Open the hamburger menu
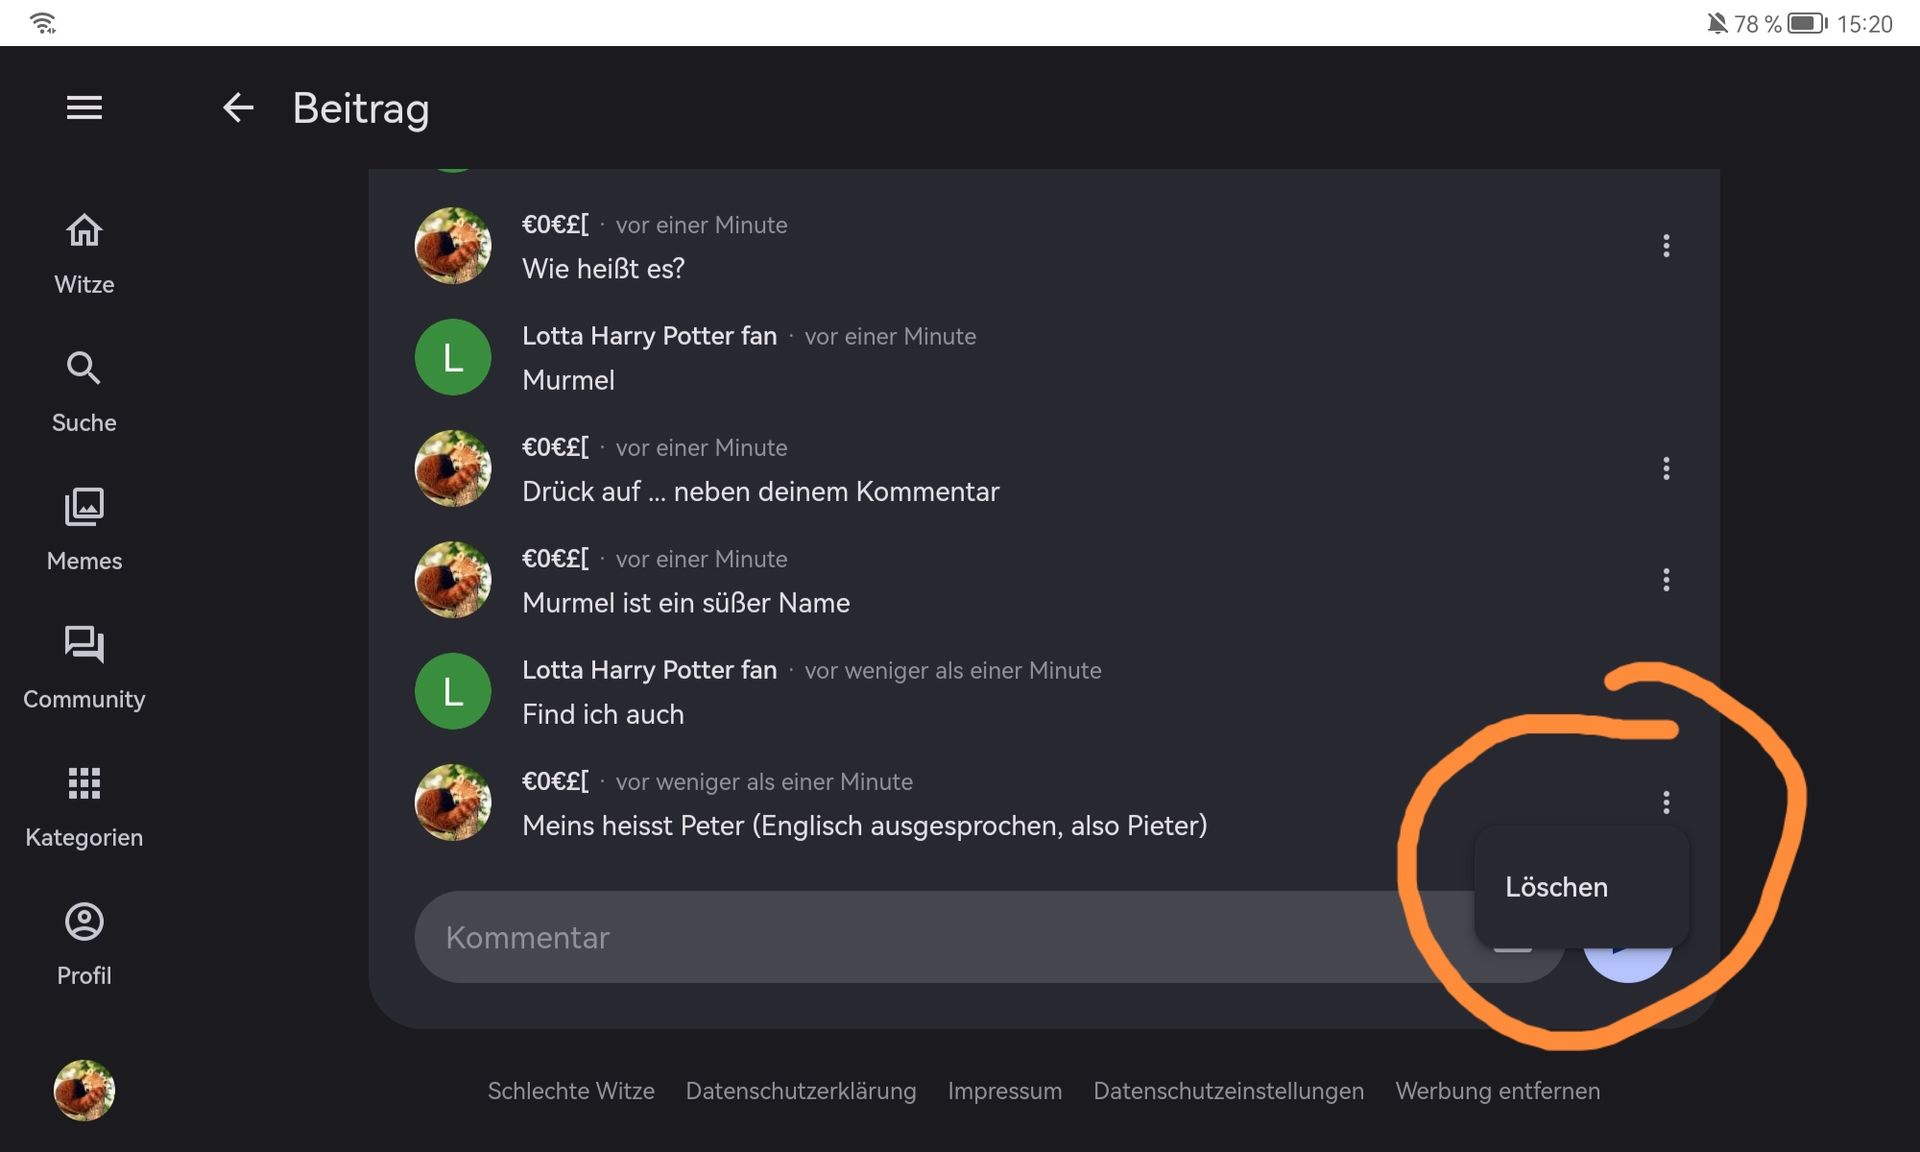 click(84, 107)
